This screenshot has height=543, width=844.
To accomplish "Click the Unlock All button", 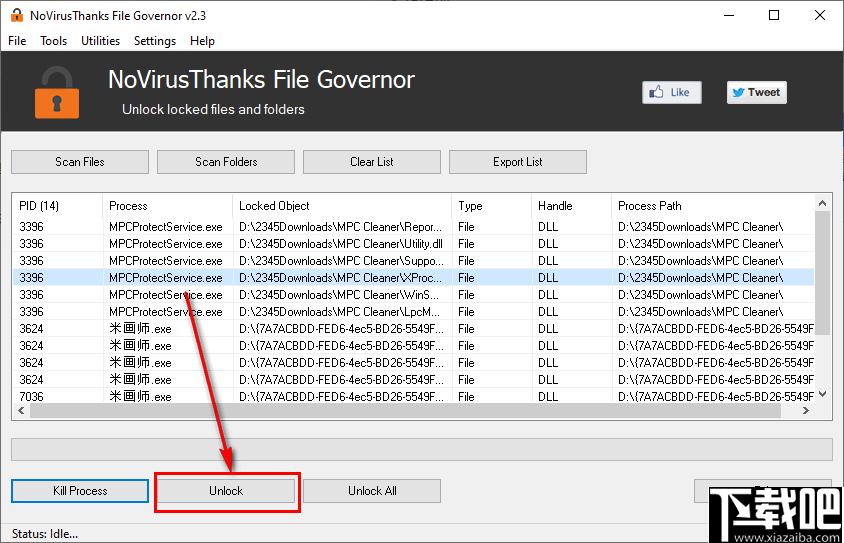I will pos(372,491).
